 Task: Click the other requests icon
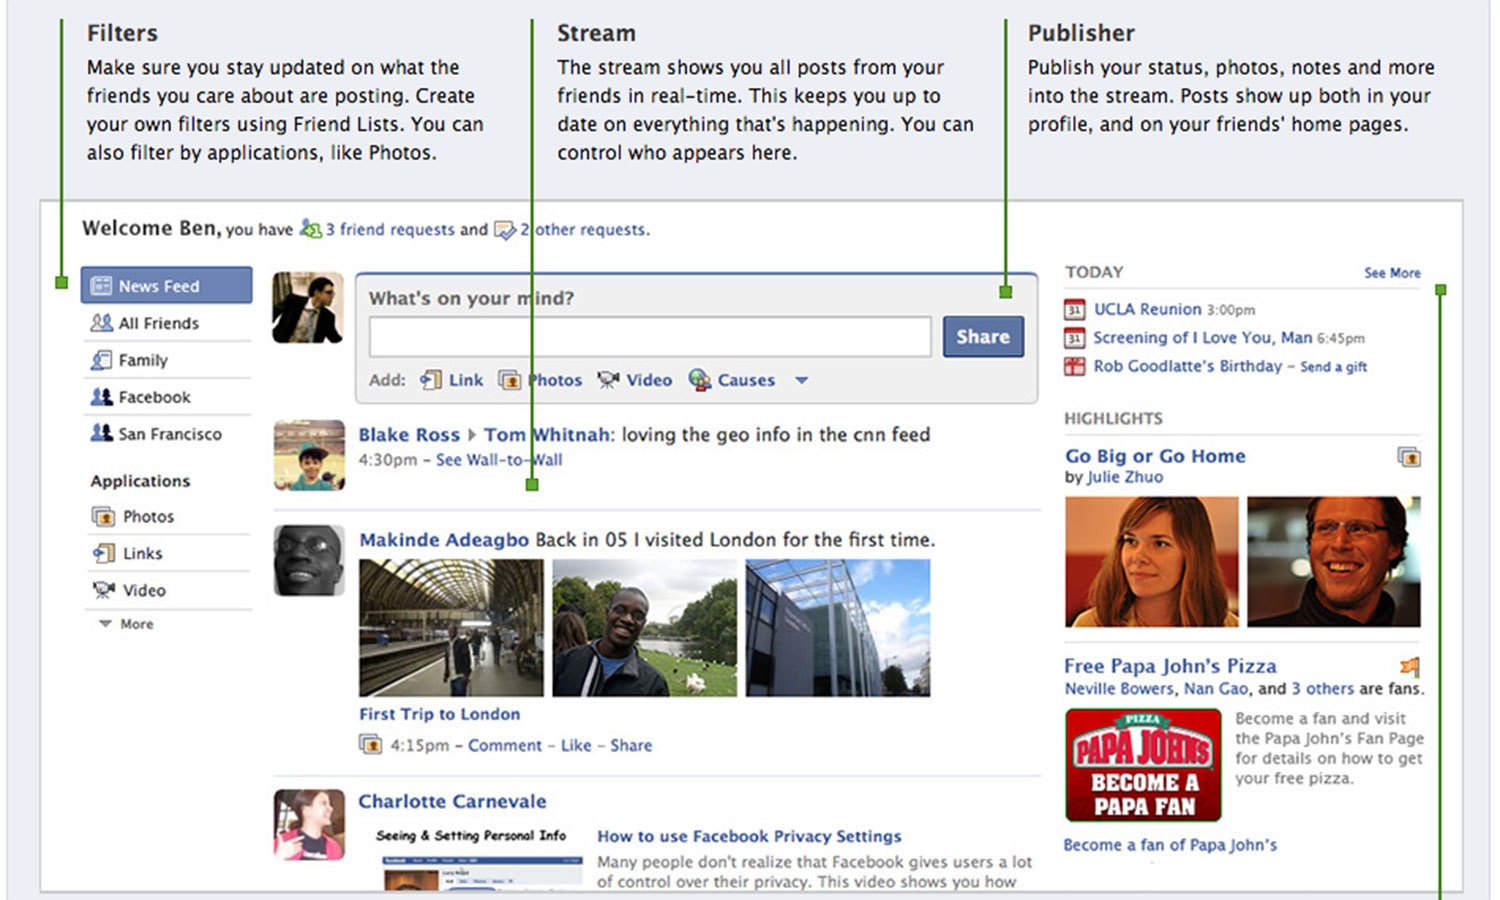click(505, 230)
